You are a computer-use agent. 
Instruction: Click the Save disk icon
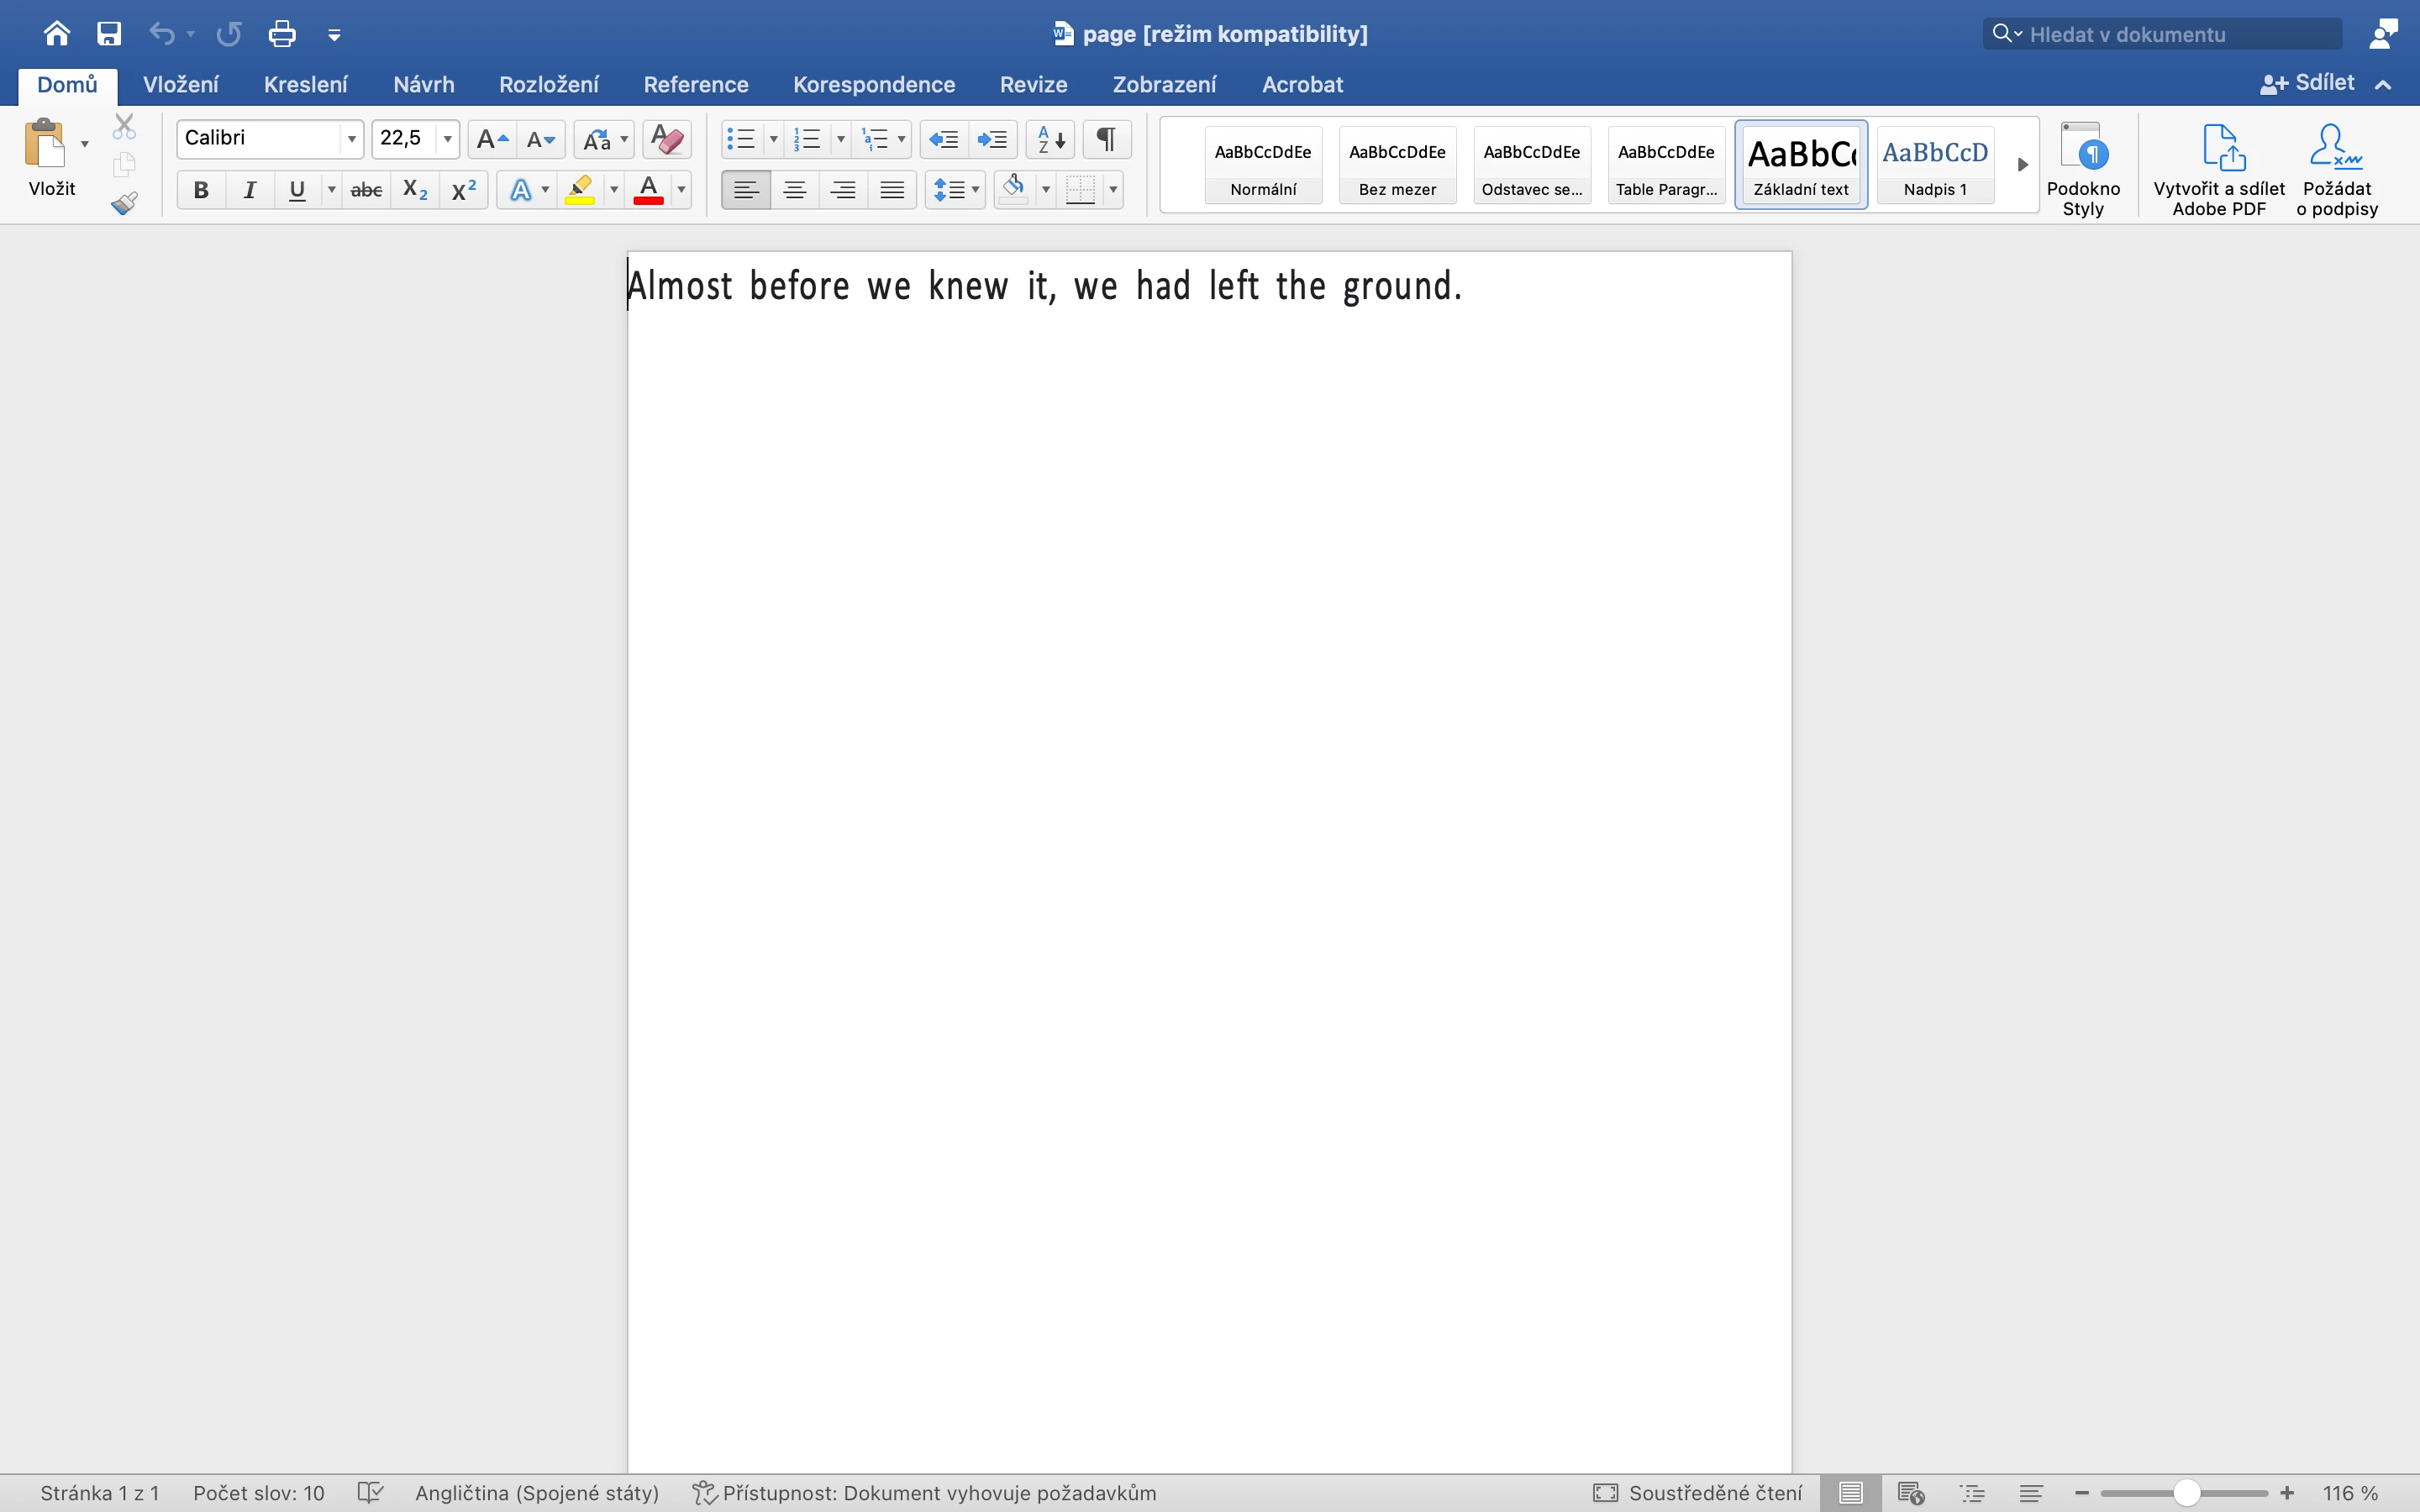[x=109, y=34]
